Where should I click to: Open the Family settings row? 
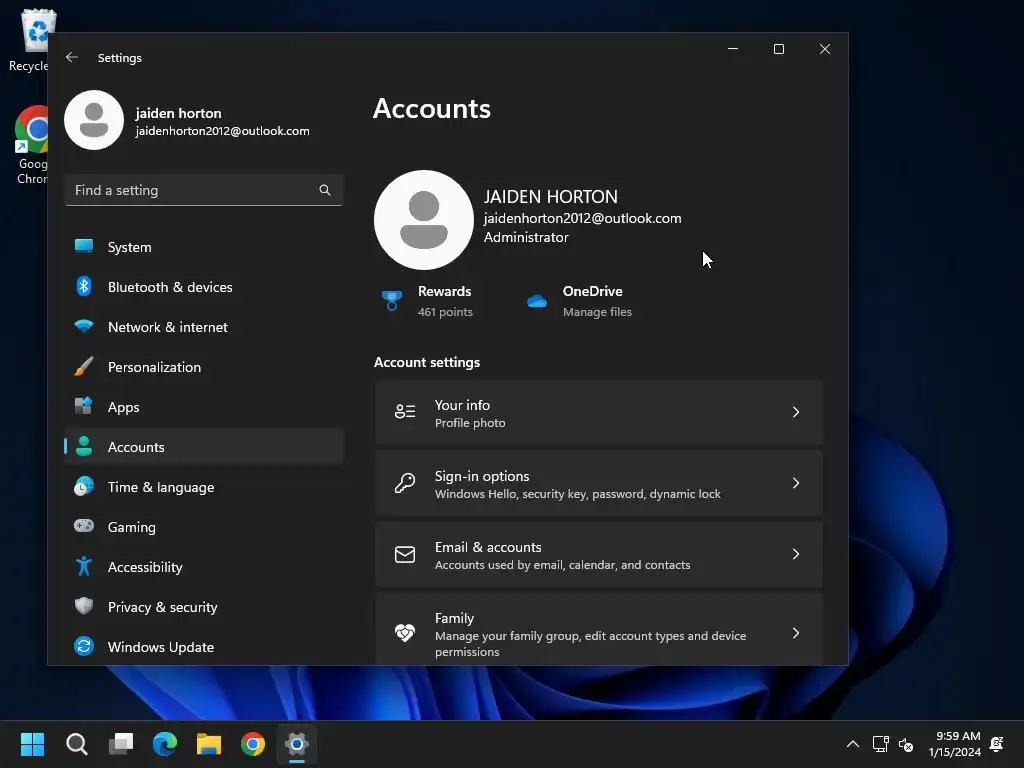tap(599, 630)
